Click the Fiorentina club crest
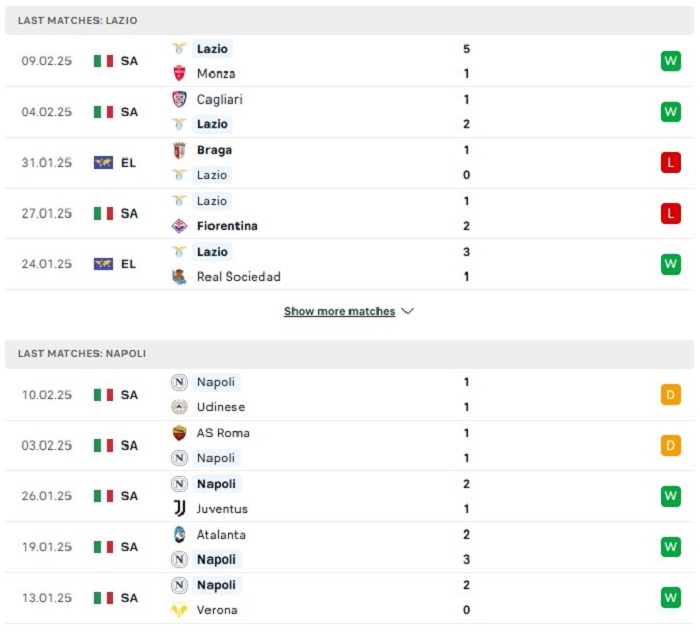 (x=179, y=226)
